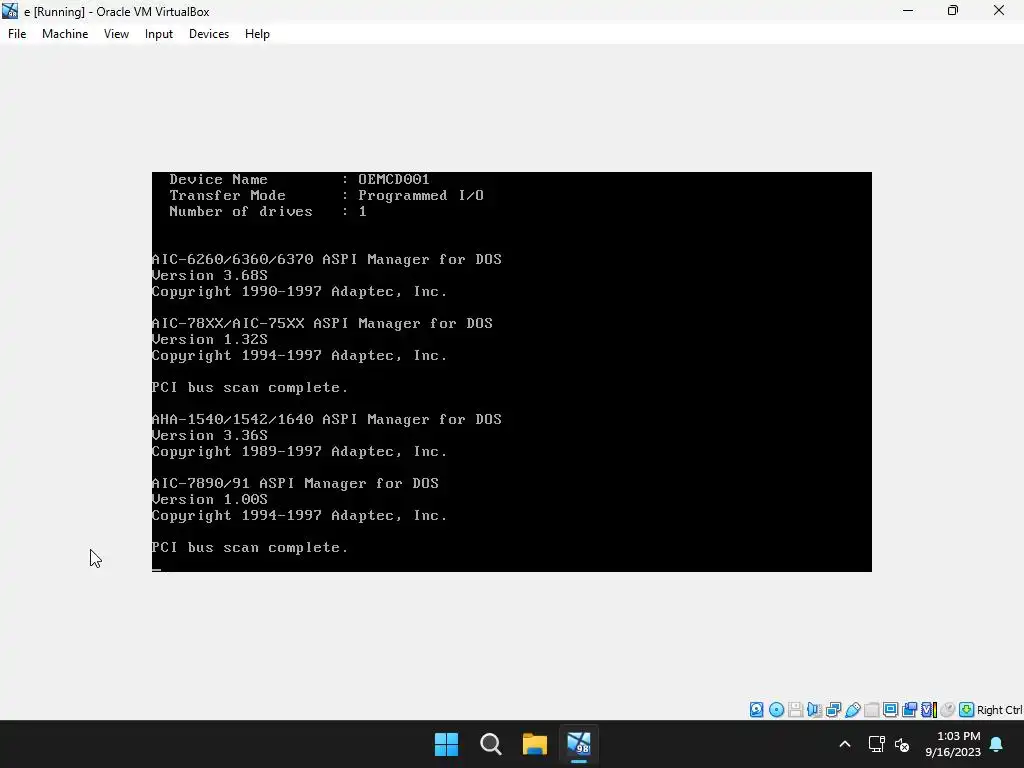1024x768 pixels.
Task: Click 'AHA-1540/1542/1640 ASPI Manager for DOS' line
Action: 327,419
